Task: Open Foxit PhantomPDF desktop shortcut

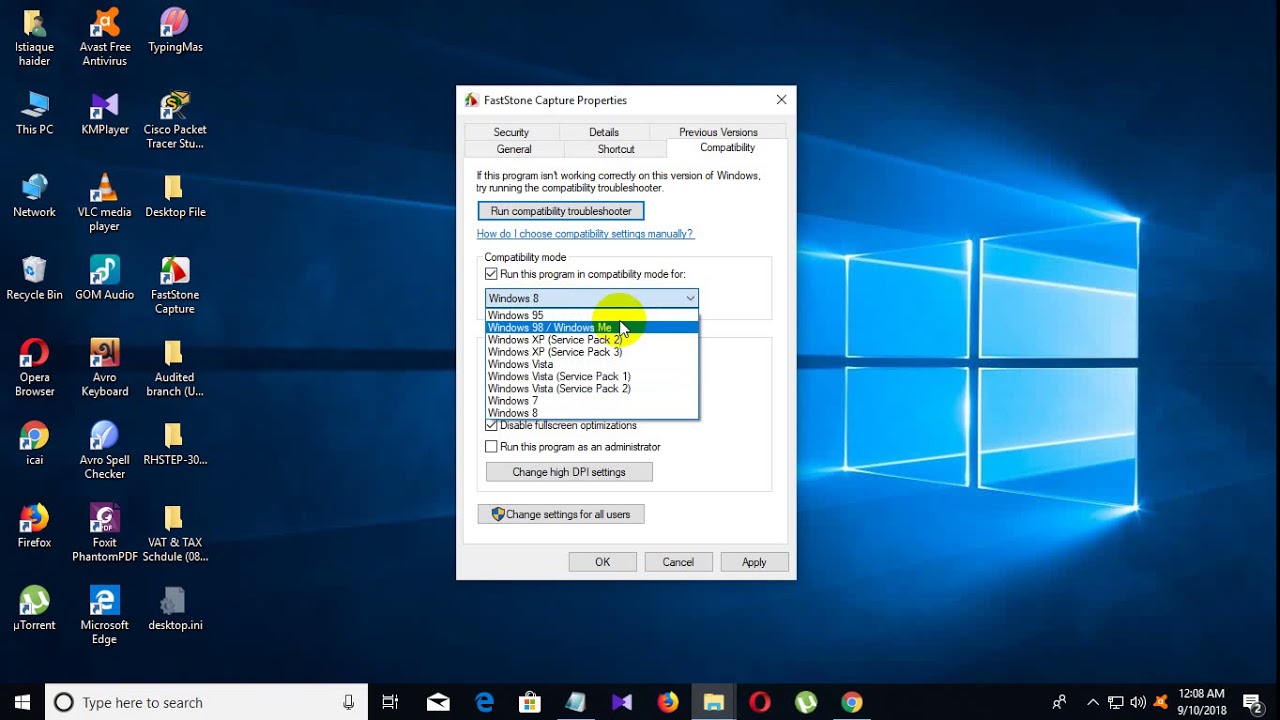Action: click(104, 533)
